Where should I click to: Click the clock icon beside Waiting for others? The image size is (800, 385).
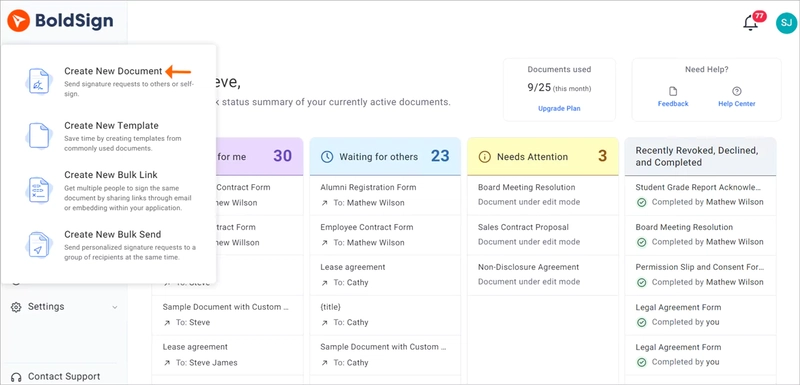click(x=327, y=157)
